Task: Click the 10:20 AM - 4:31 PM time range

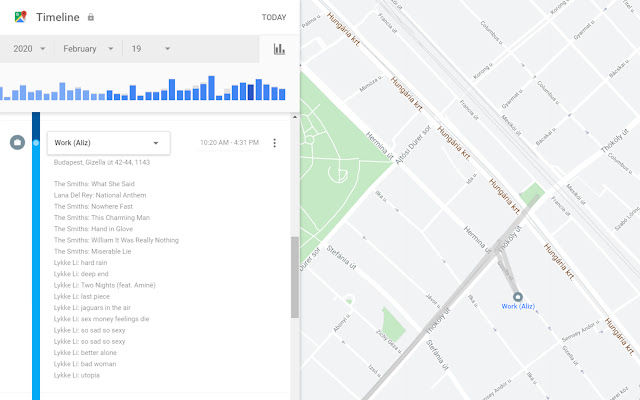Action: (229, 142)
